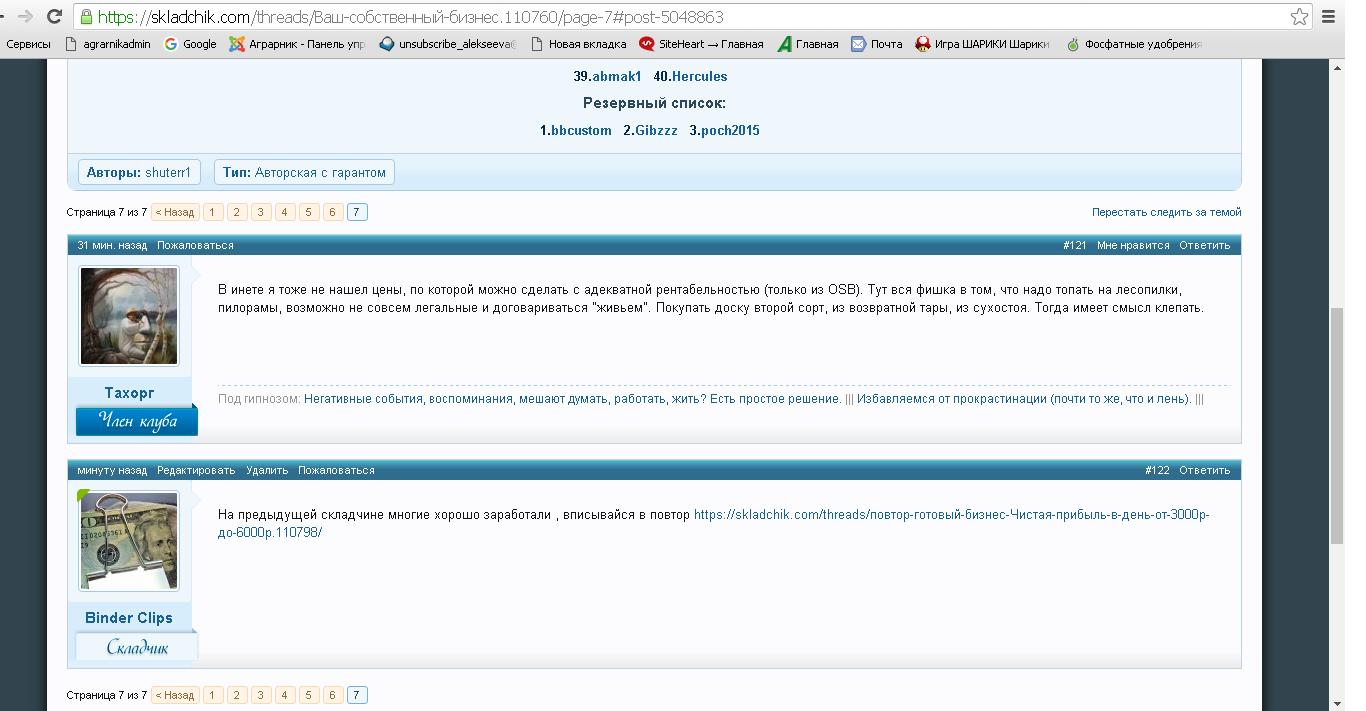Open the SiteHeart → Главная bookmark
Image resolution: width=1366 pixels, height=711 pixels.
coord(702,44)
